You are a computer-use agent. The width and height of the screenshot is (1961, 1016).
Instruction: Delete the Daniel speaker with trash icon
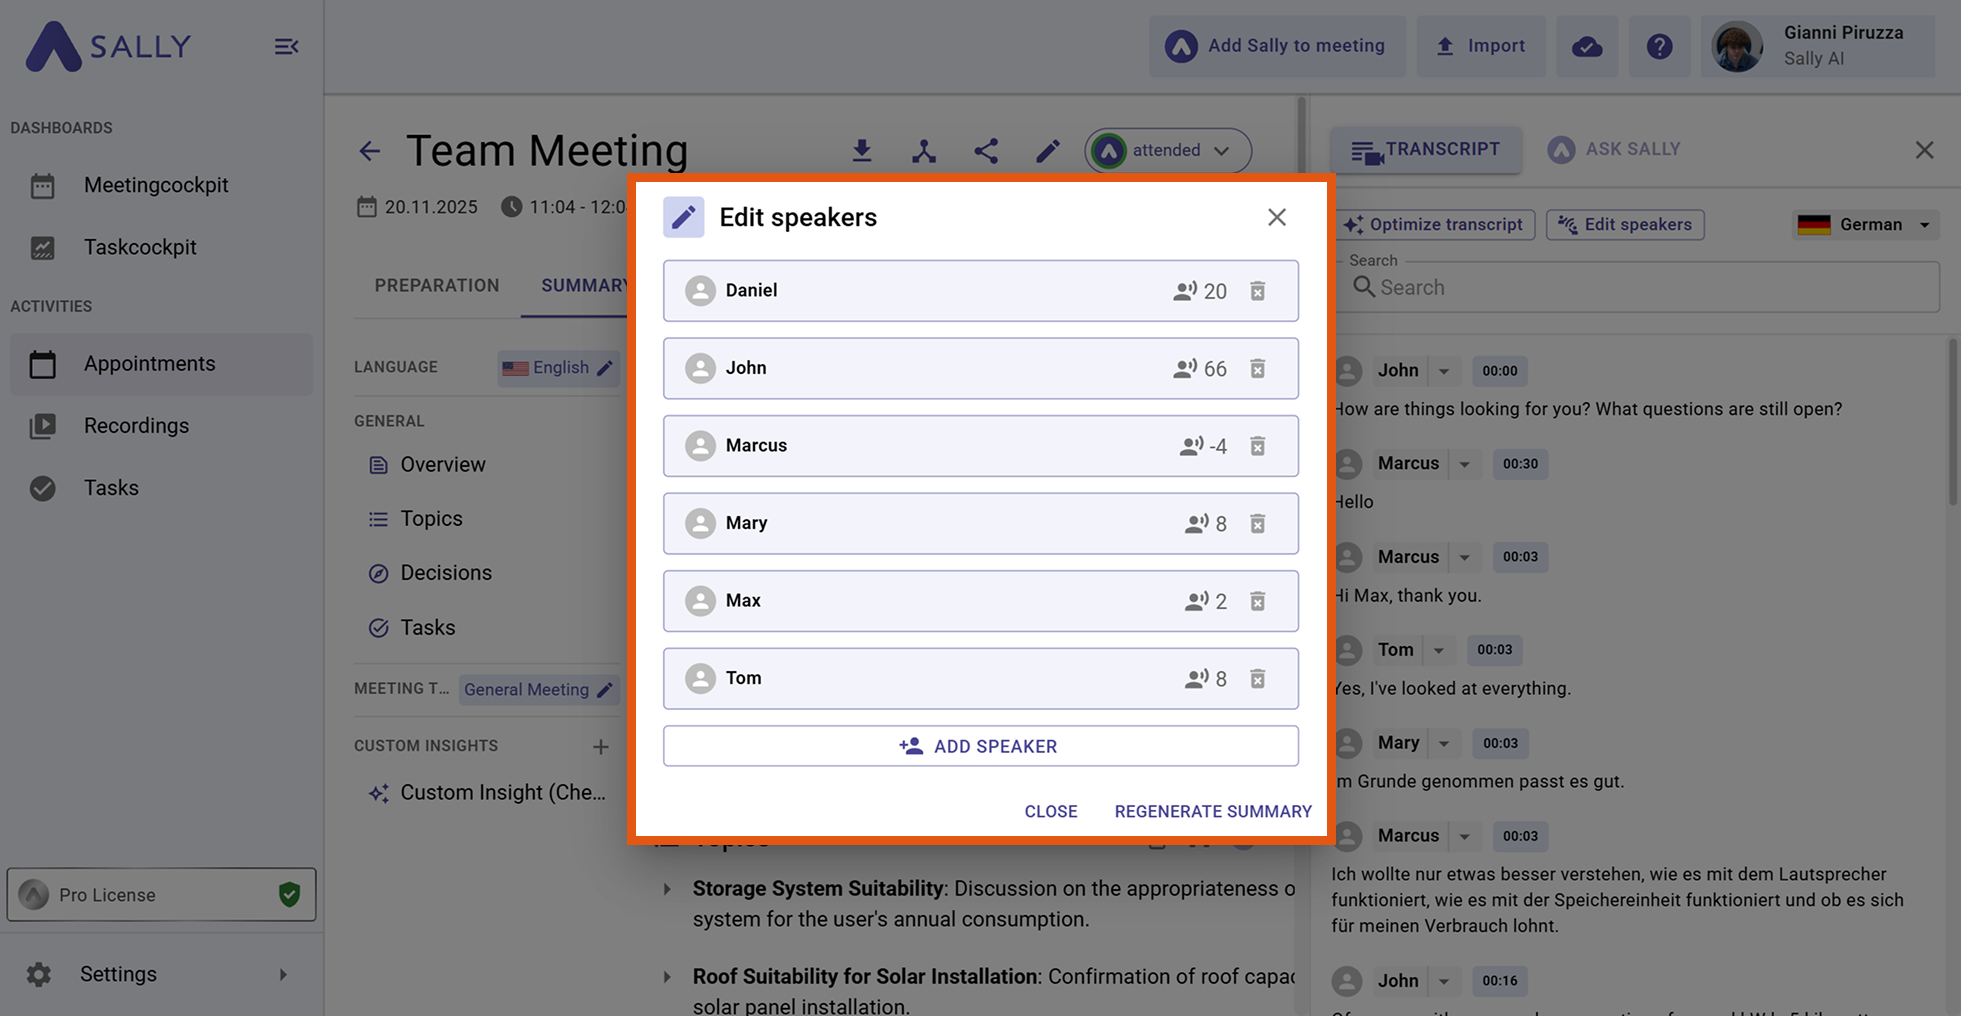pos(1257,291)
